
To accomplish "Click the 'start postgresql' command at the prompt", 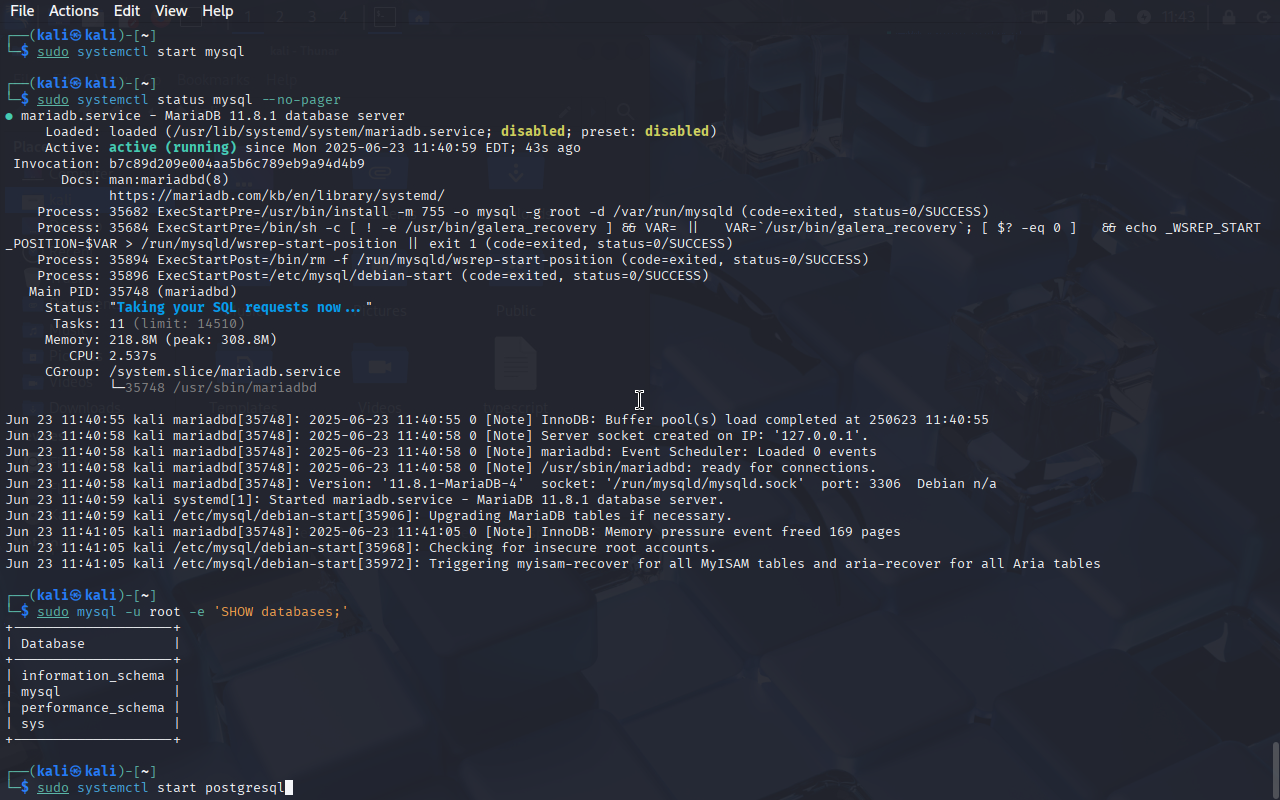I will [221, 788].
